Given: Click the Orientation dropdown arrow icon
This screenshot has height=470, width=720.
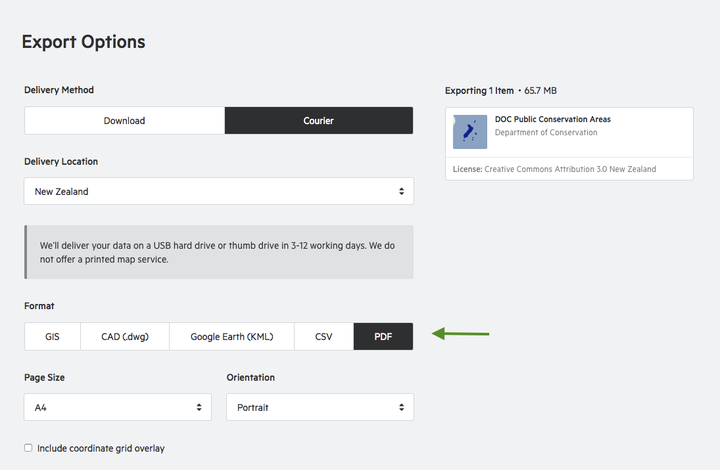Looking at the screenshot, I should pos(401,407).
